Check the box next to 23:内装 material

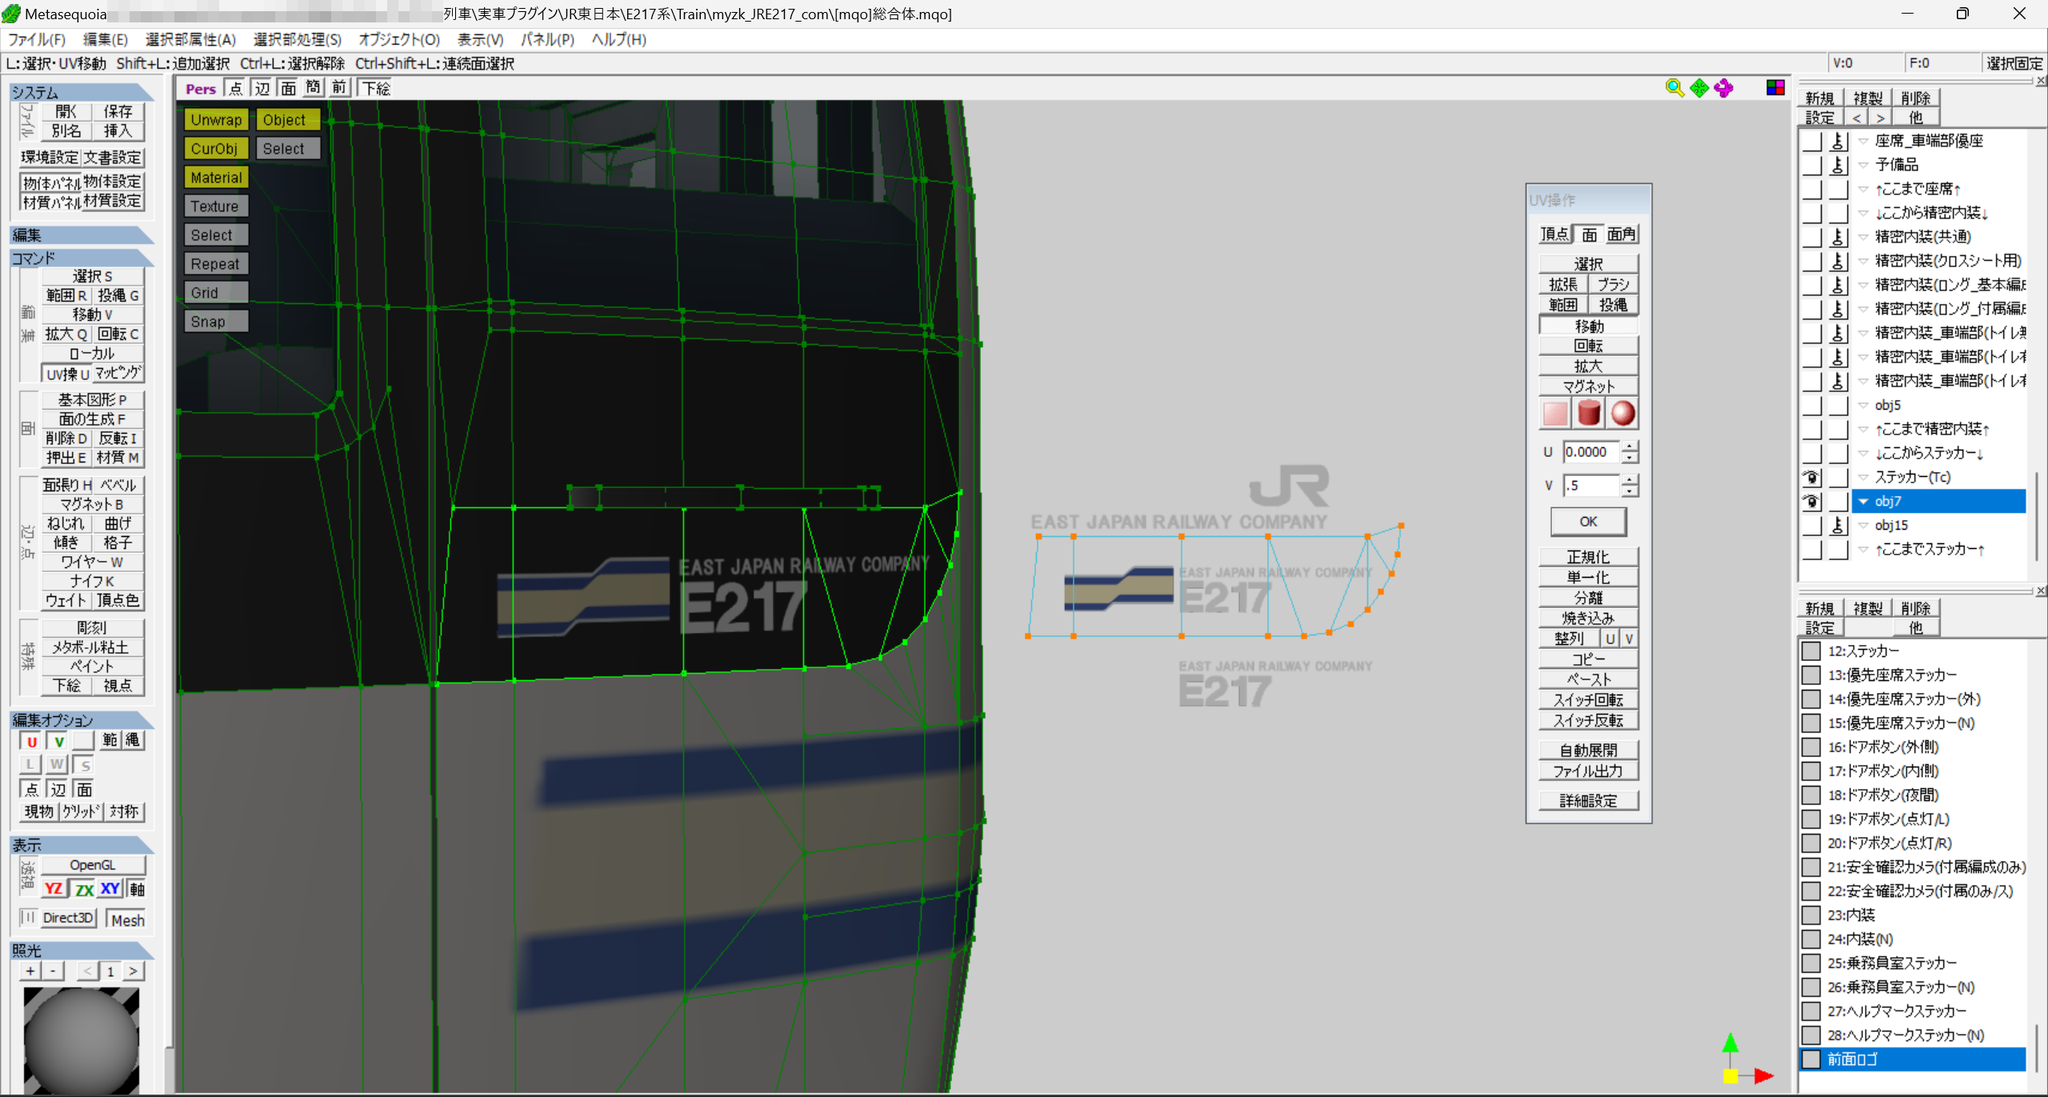(1811, 915)
